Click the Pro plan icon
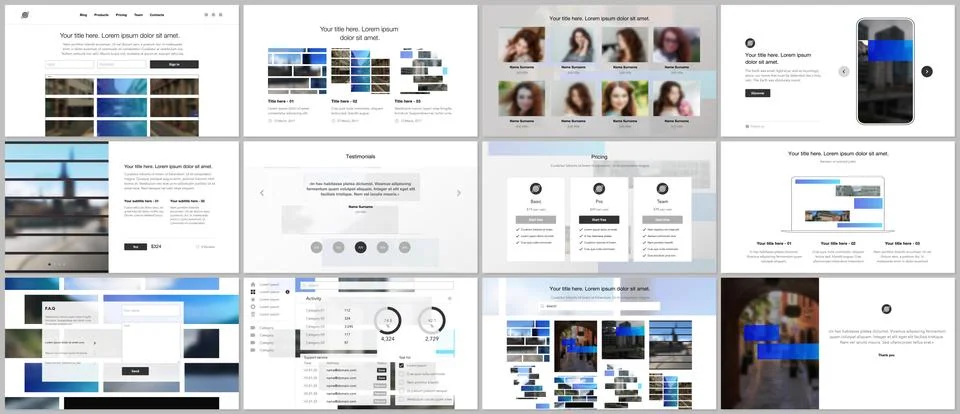960x414 pixels. 599,189
